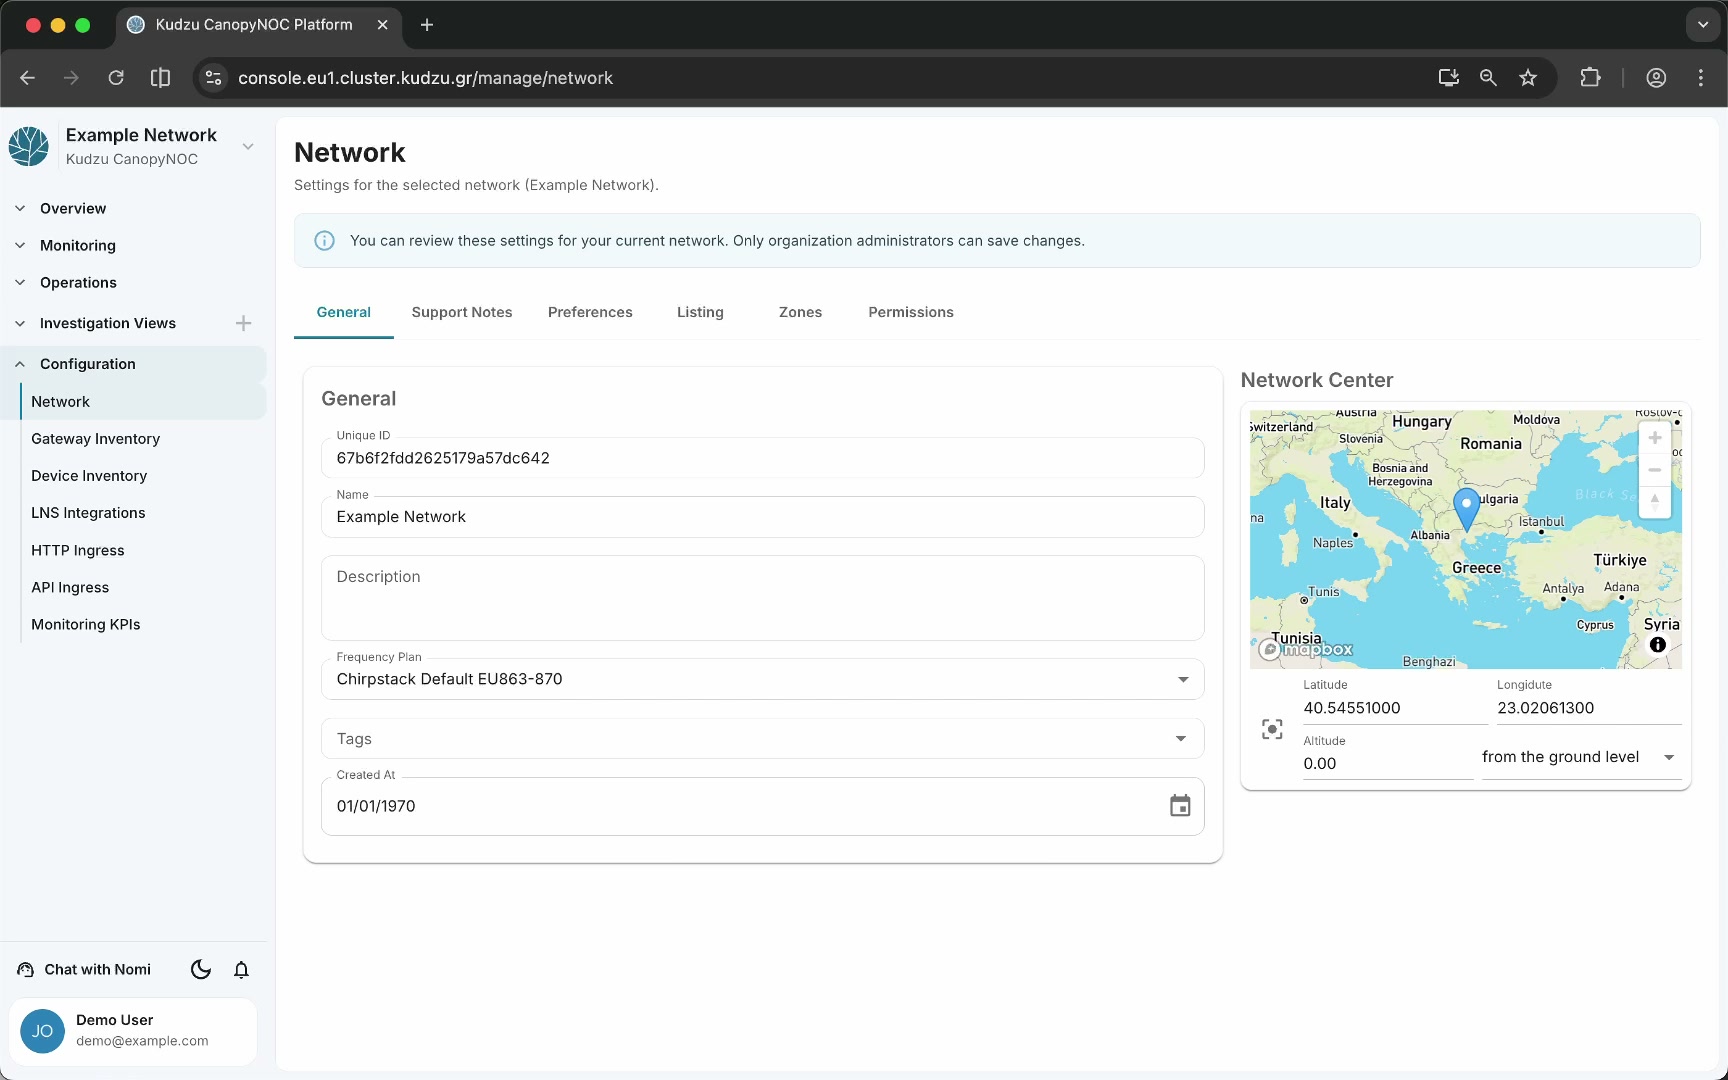Go back in browser
The height and width of the screenshot is (1080, 1728).
(27, 78)
